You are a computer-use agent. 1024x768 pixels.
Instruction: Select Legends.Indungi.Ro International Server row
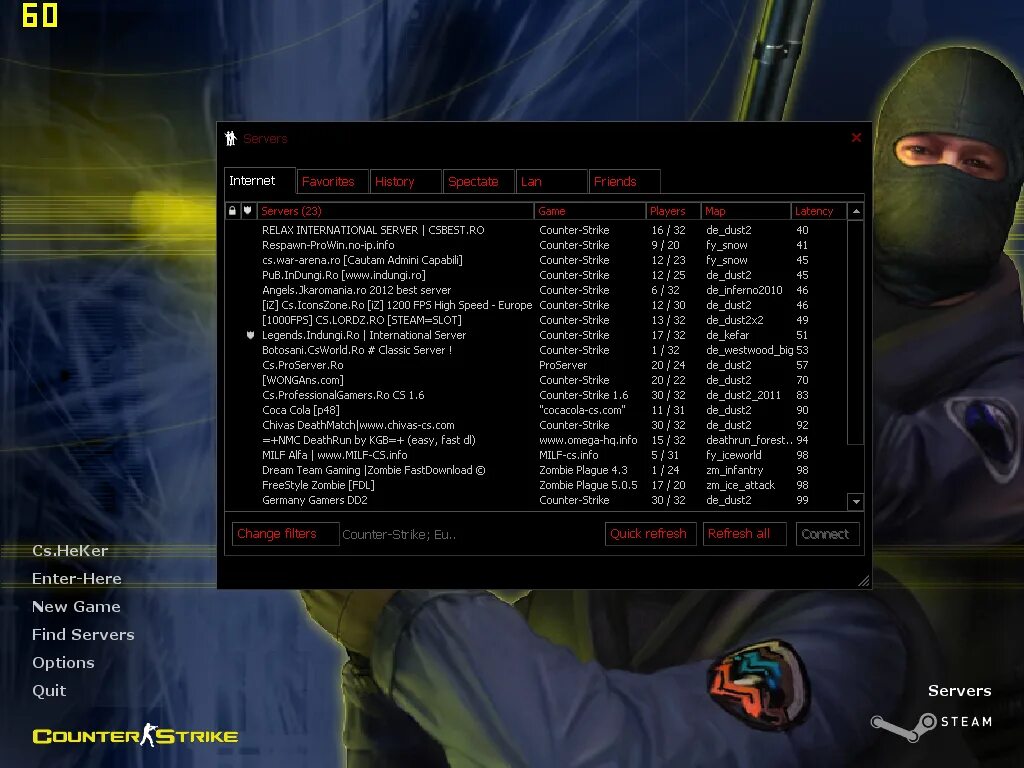point(536,335)
